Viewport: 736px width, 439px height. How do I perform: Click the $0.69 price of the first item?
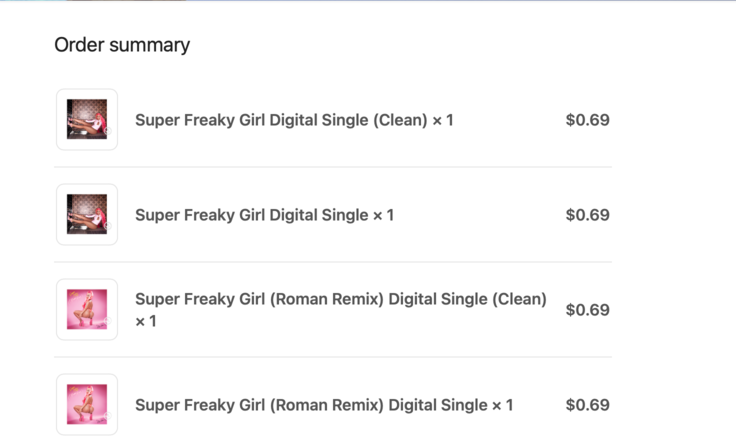pos(588,120)
